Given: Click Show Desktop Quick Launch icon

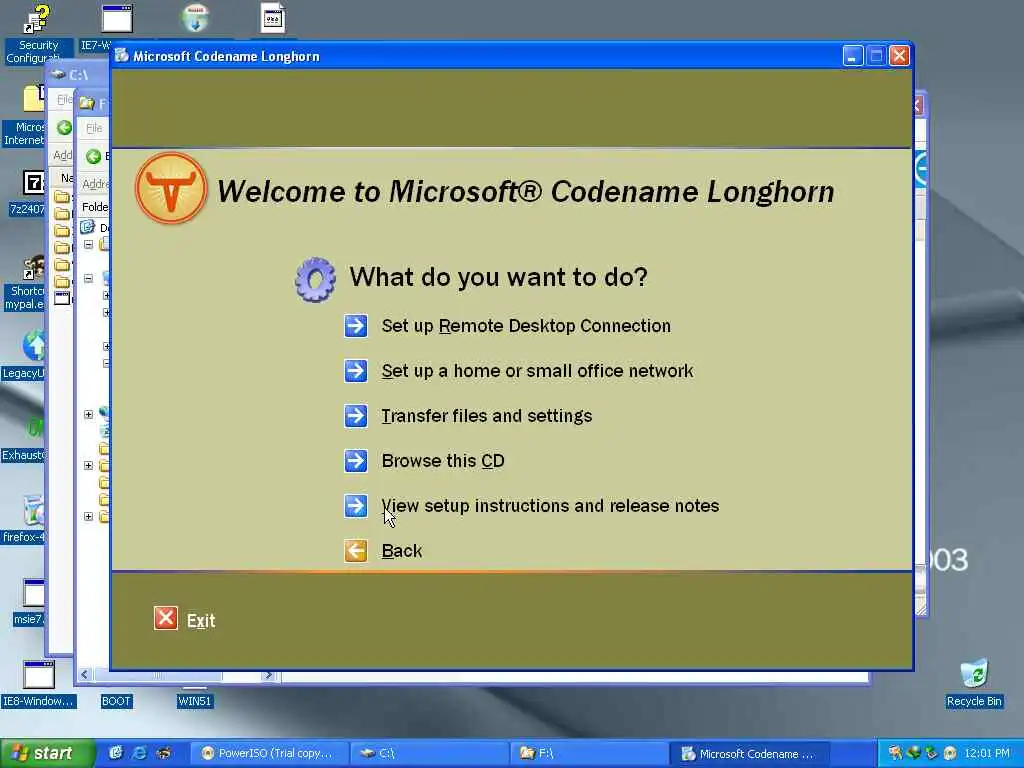Looking at the screenshot, I should click(116, 753).
